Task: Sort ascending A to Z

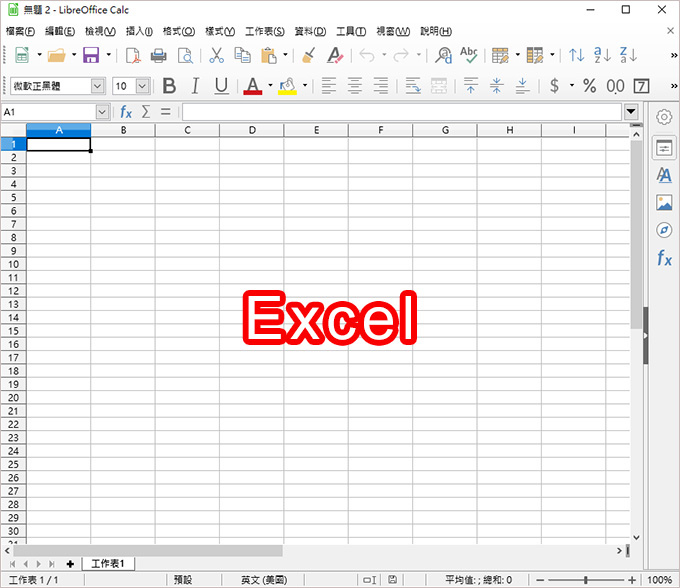Action: coord(602,55)
